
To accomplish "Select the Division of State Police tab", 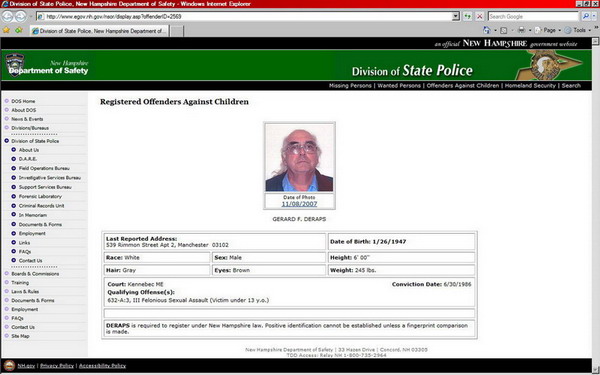I will (99, 31).
